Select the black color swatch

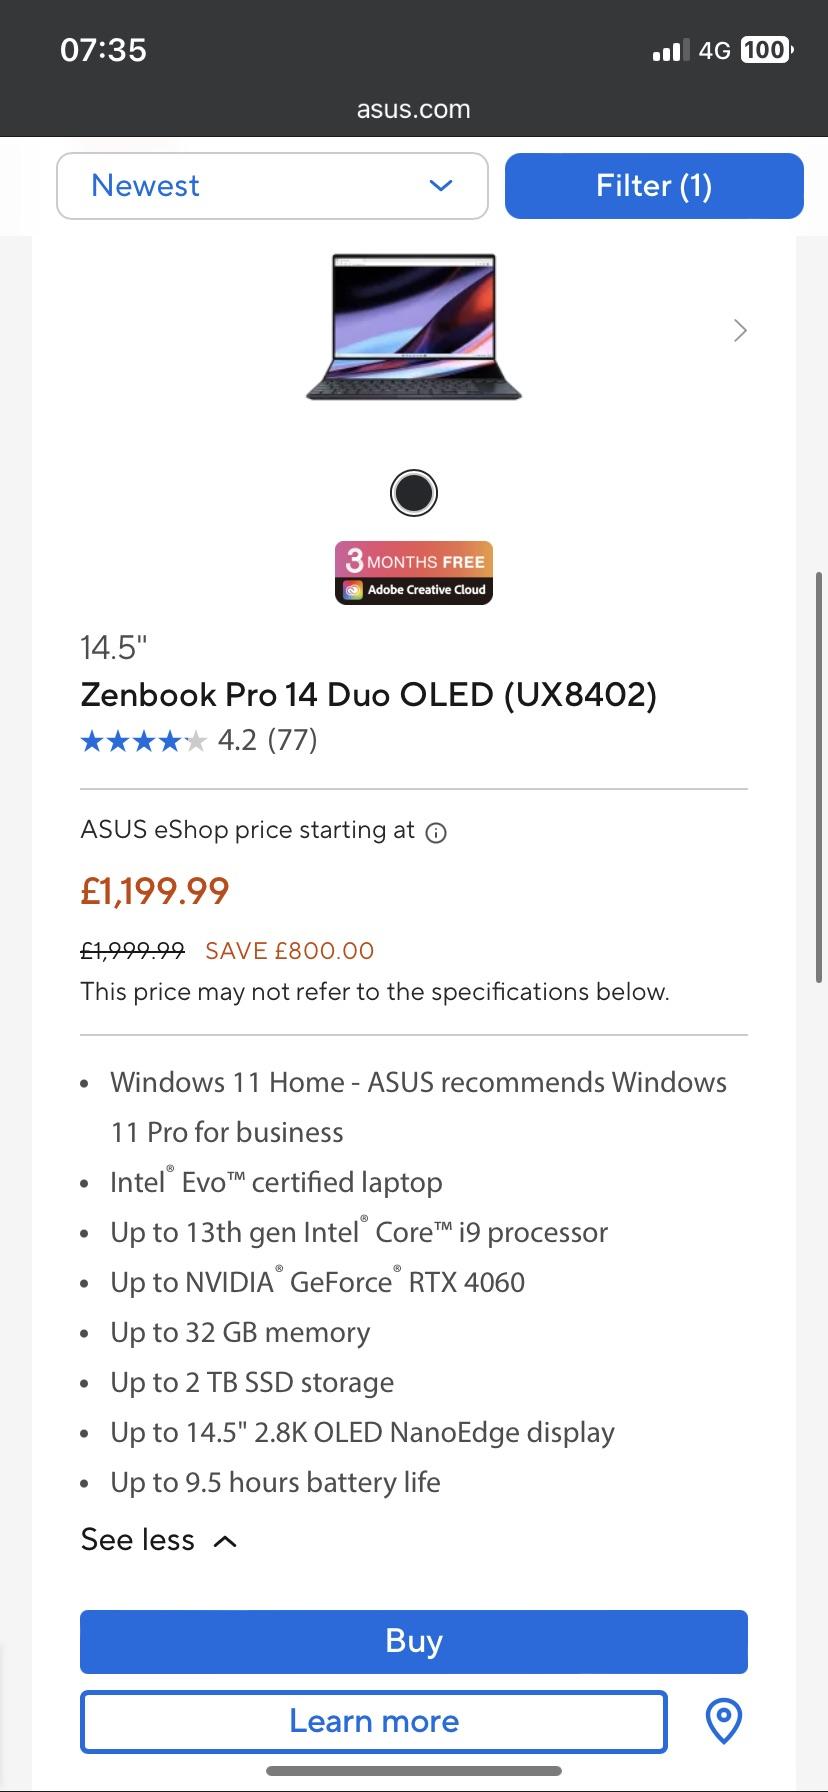414,493
